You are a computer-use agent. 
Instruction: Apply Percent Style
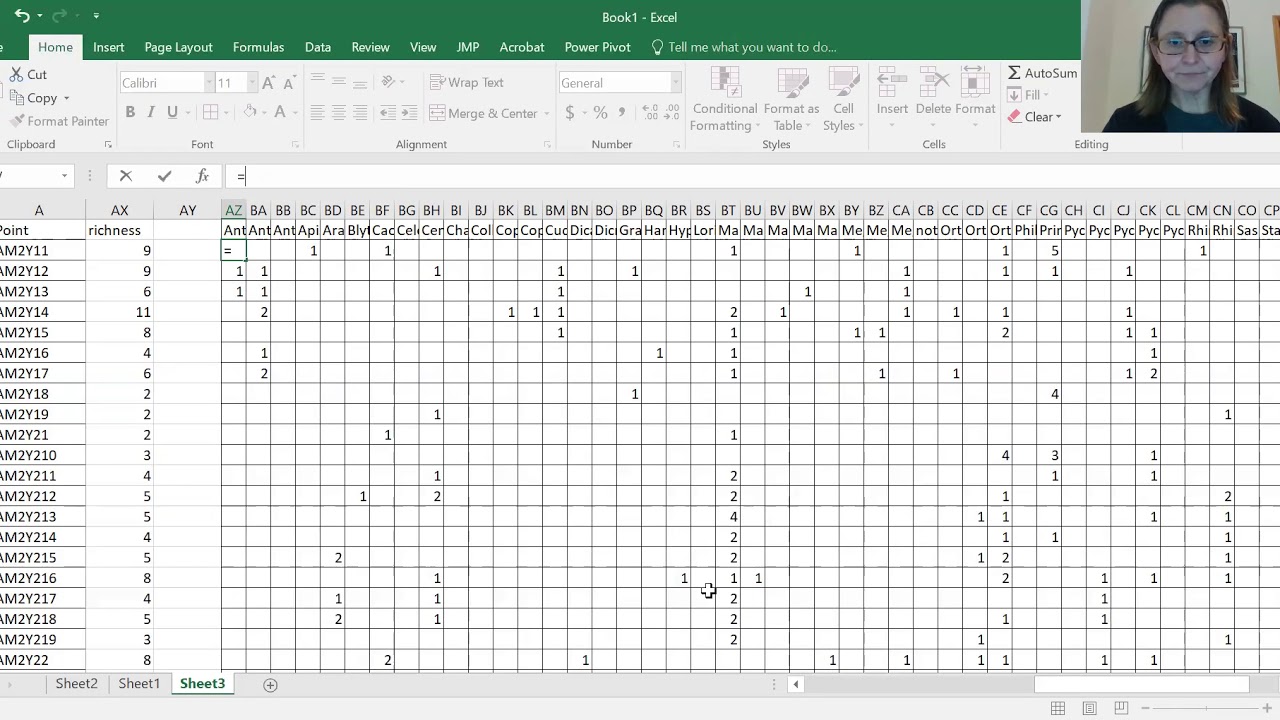tap(600, 113)
